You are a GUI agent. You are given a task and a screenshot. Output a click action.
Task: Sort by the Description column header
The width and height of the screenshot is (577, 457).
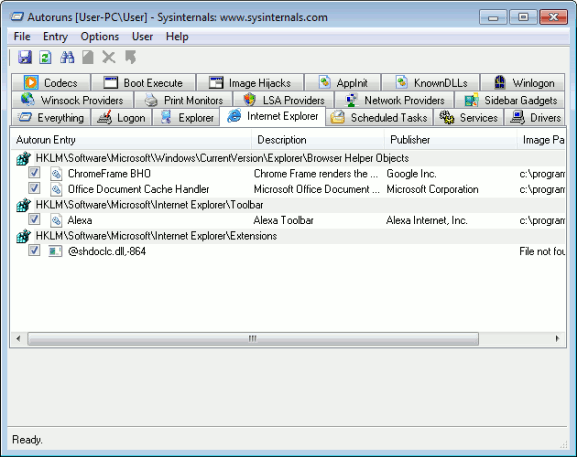[x=318, y=139]
